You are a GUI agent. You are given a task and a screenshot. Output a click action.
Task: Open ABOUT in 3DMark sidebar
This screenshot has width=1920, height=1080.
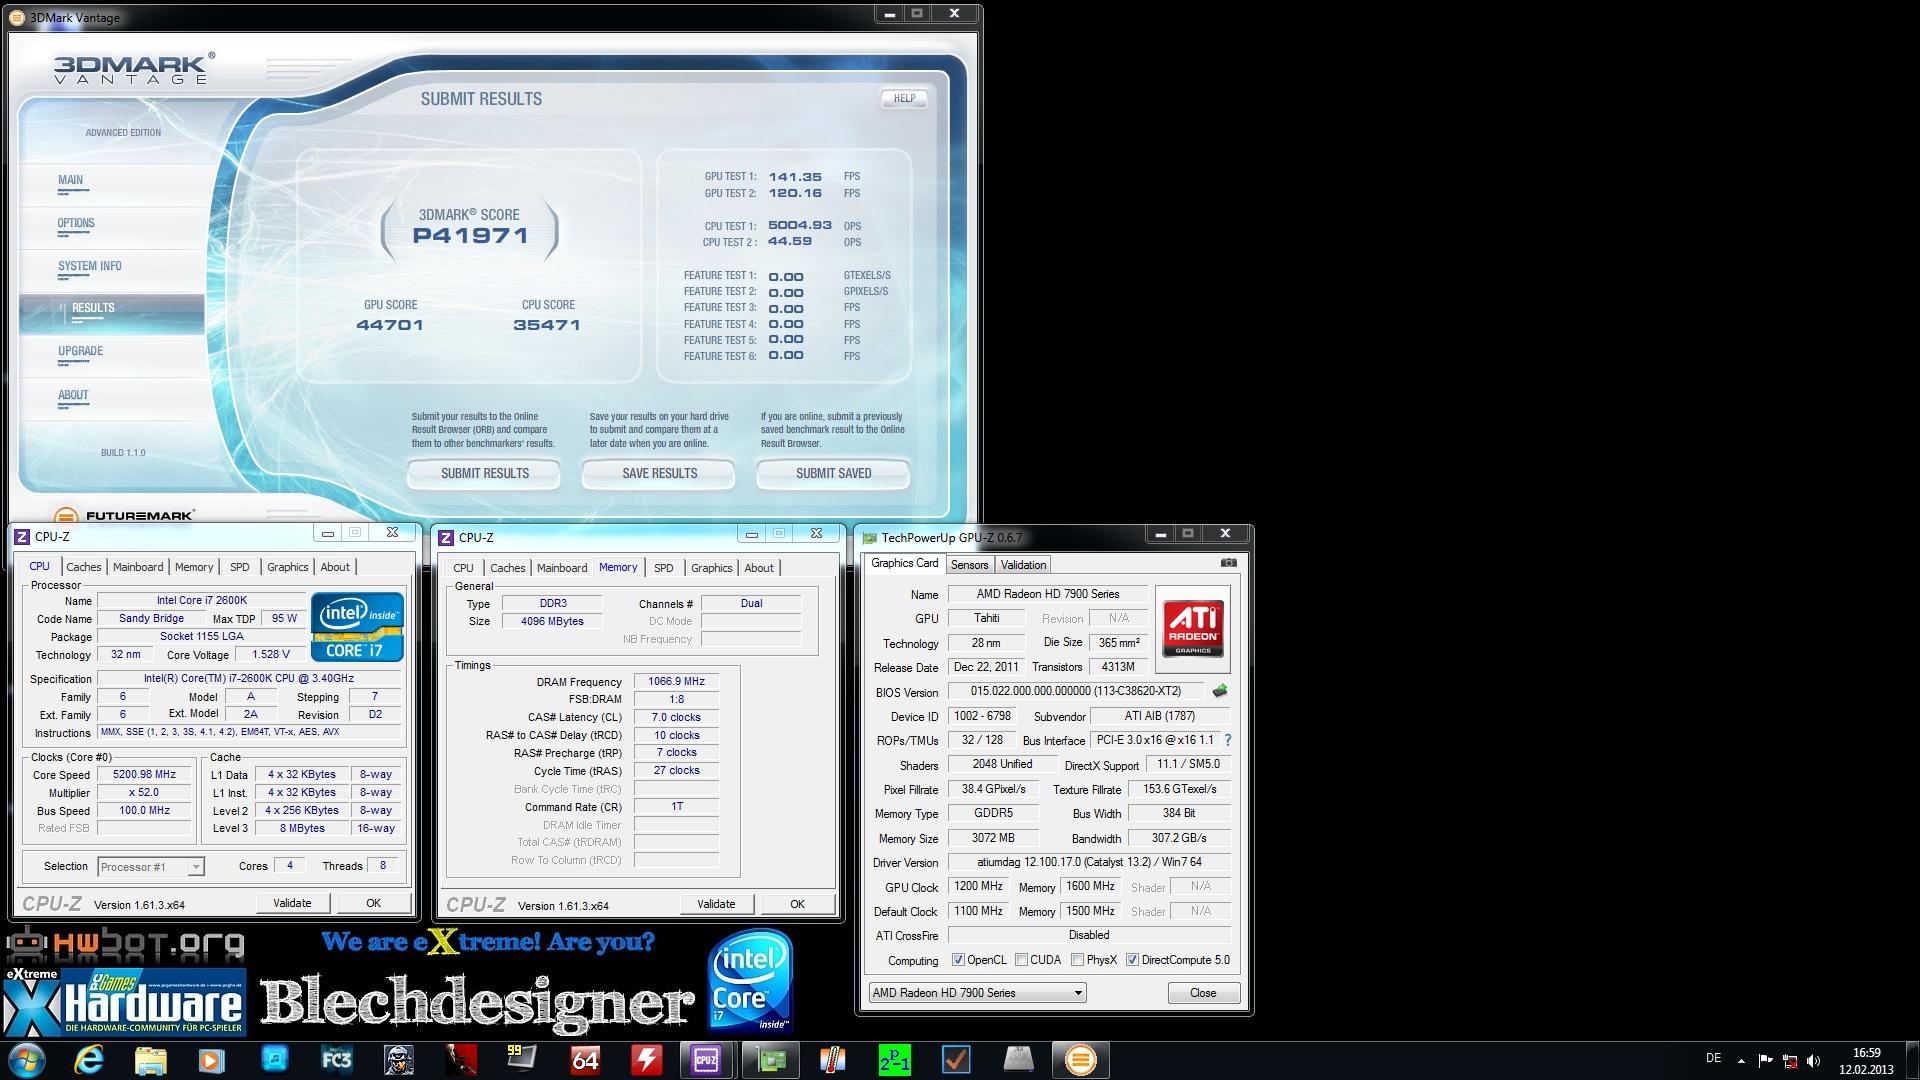[73, 395]
